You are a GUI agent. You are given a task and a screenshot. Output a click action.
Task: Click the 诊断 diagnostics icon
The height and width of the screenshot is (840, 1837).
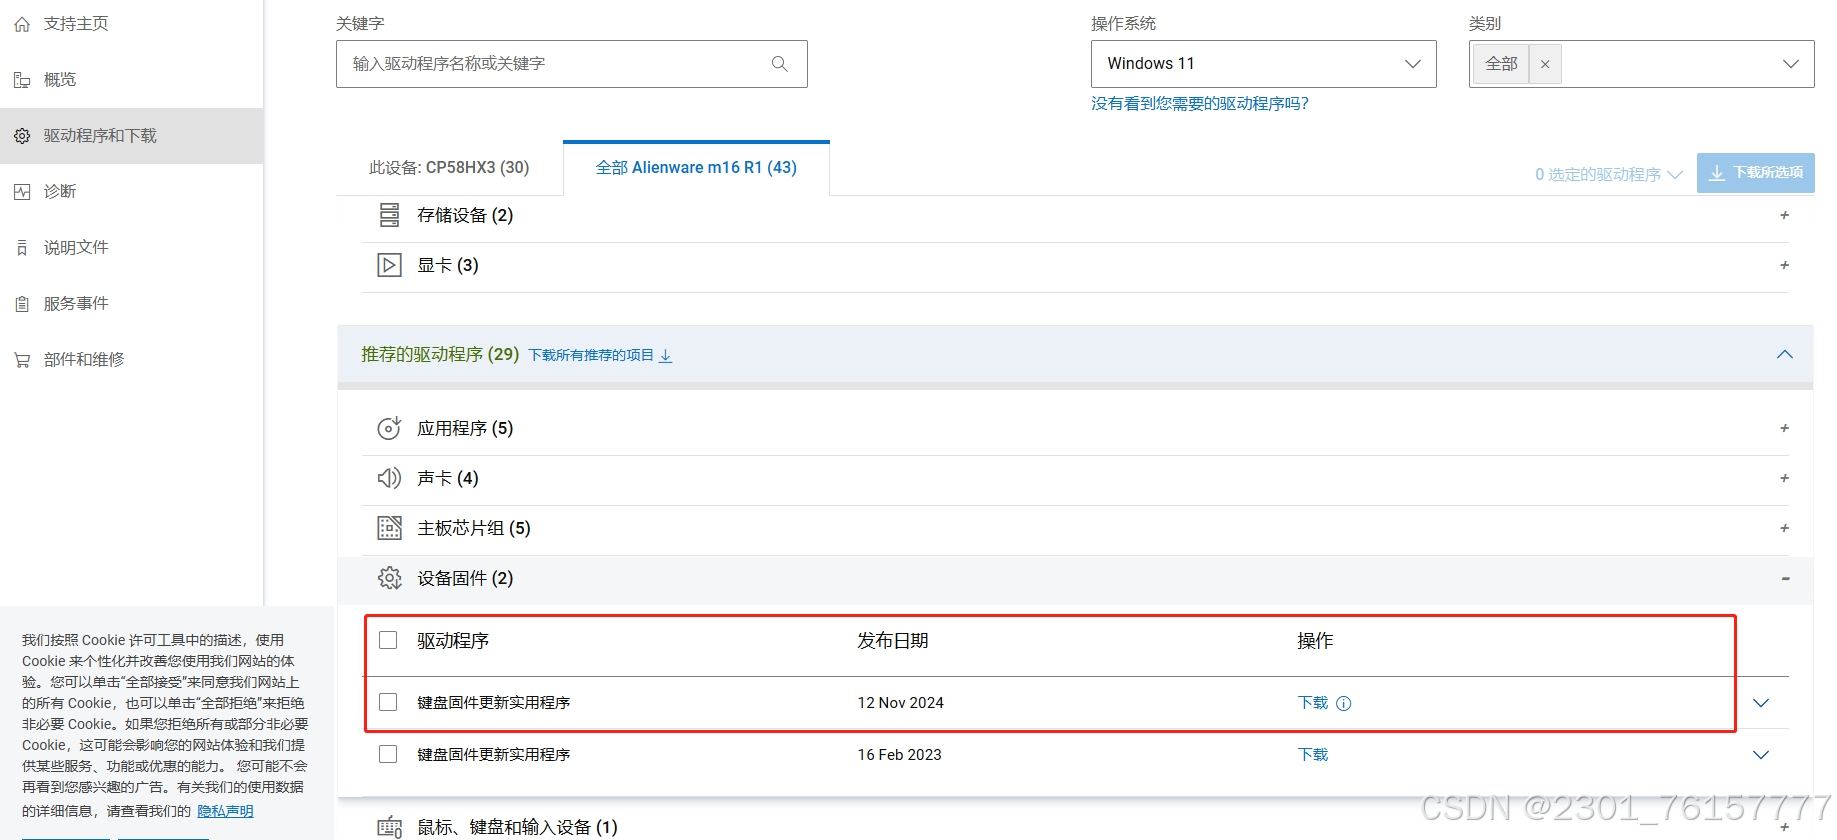[x=22, y=192]
